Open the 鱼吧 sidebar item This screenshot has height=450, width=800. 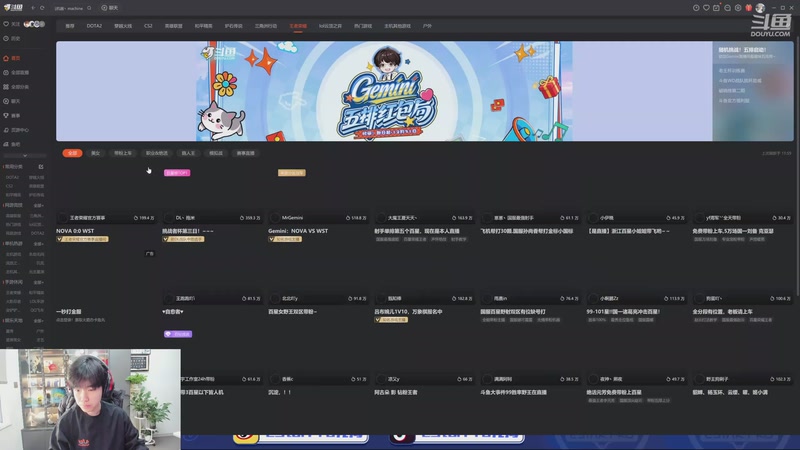tap(12, 144)
